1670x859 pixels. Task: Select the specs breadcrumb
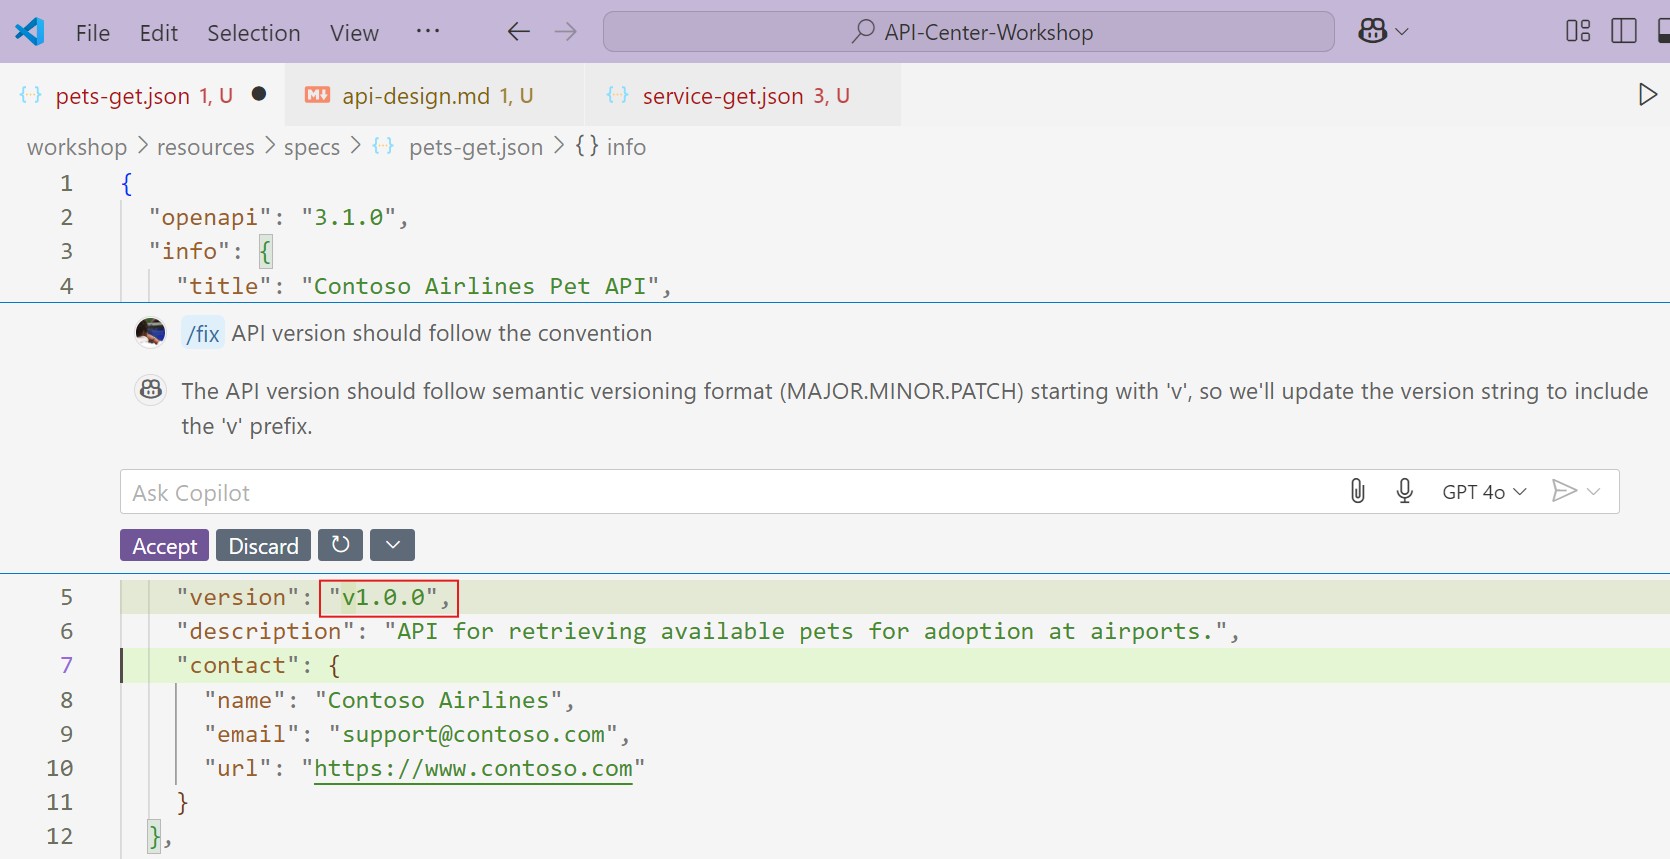click(x=312, y=147)
